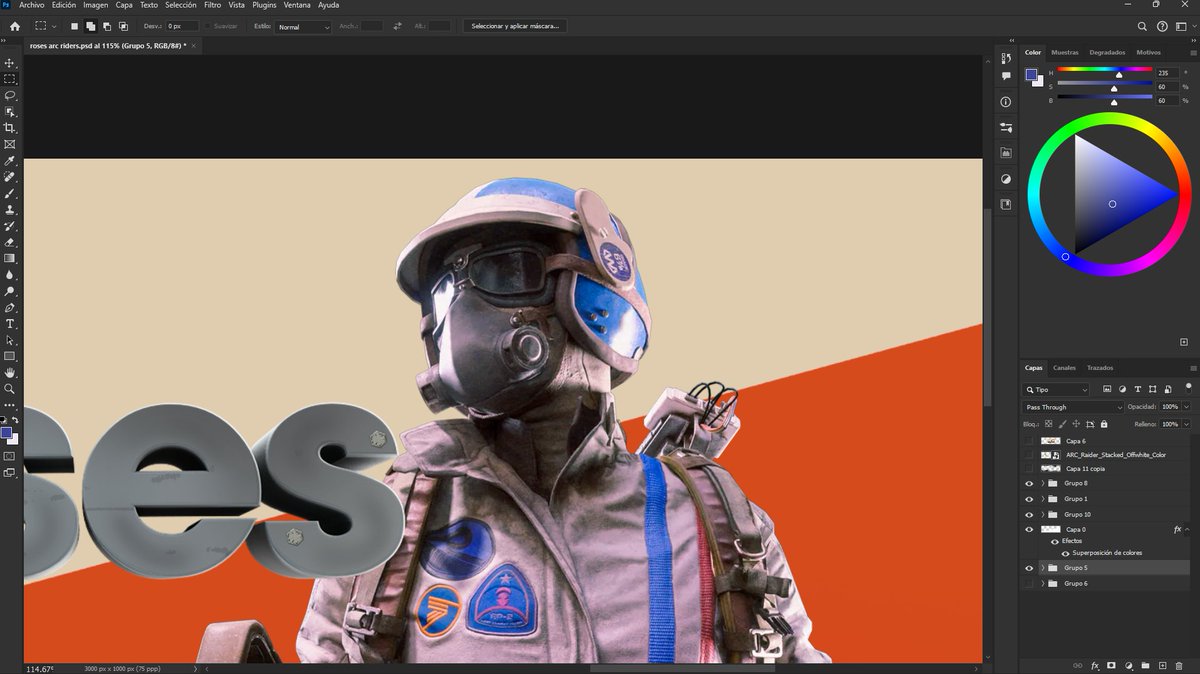
Task: Open the Color panel hamburger menu
Action: (1193, 52)
